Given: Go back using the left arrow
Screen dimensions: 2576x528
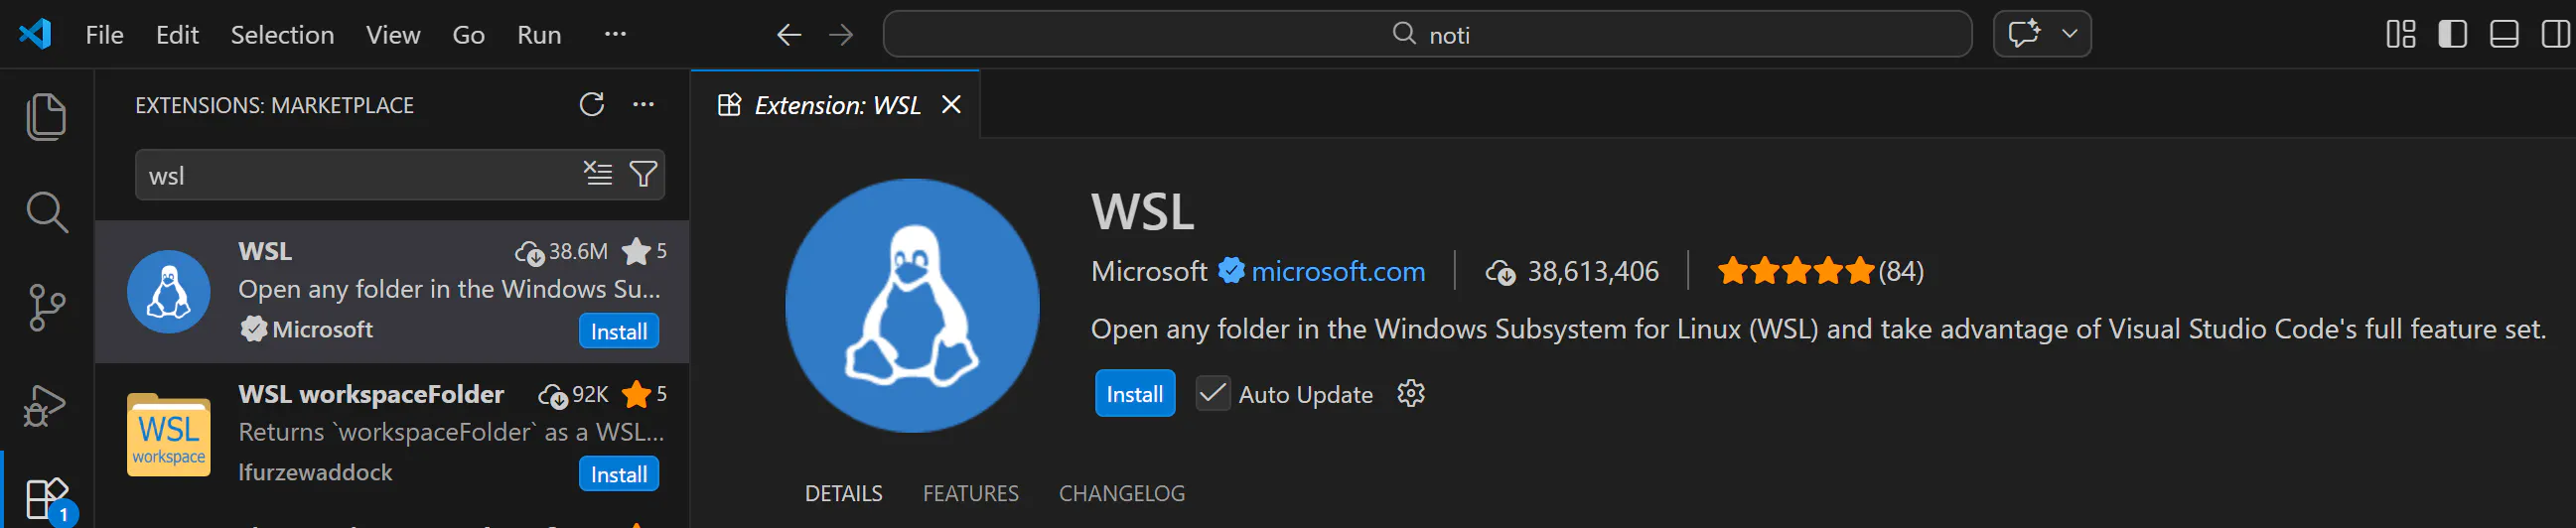Looking at the screenshot, I should click(x=789, y=35).
